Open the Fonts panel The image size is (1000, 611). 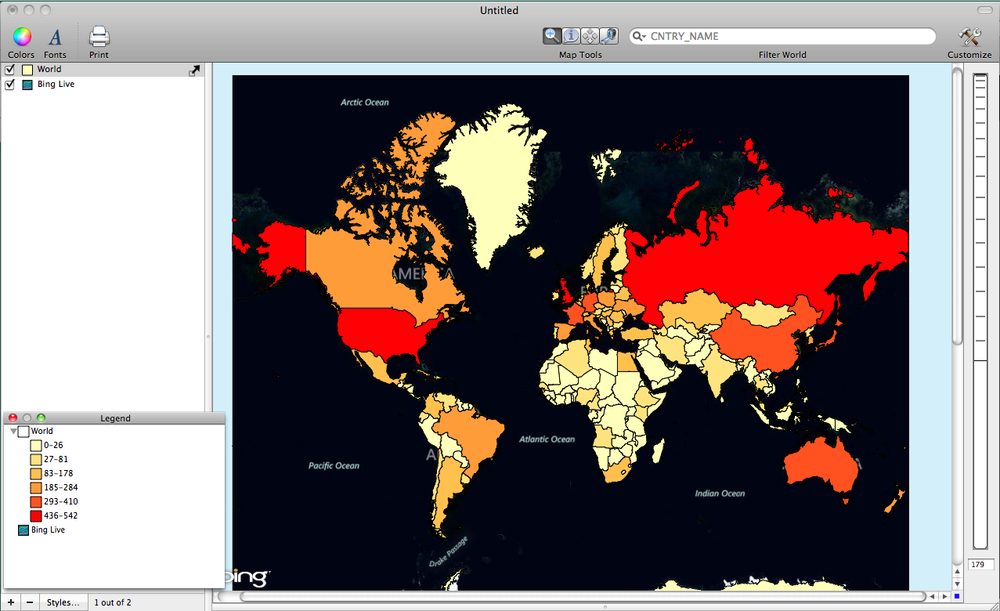(x=55, y=38)
